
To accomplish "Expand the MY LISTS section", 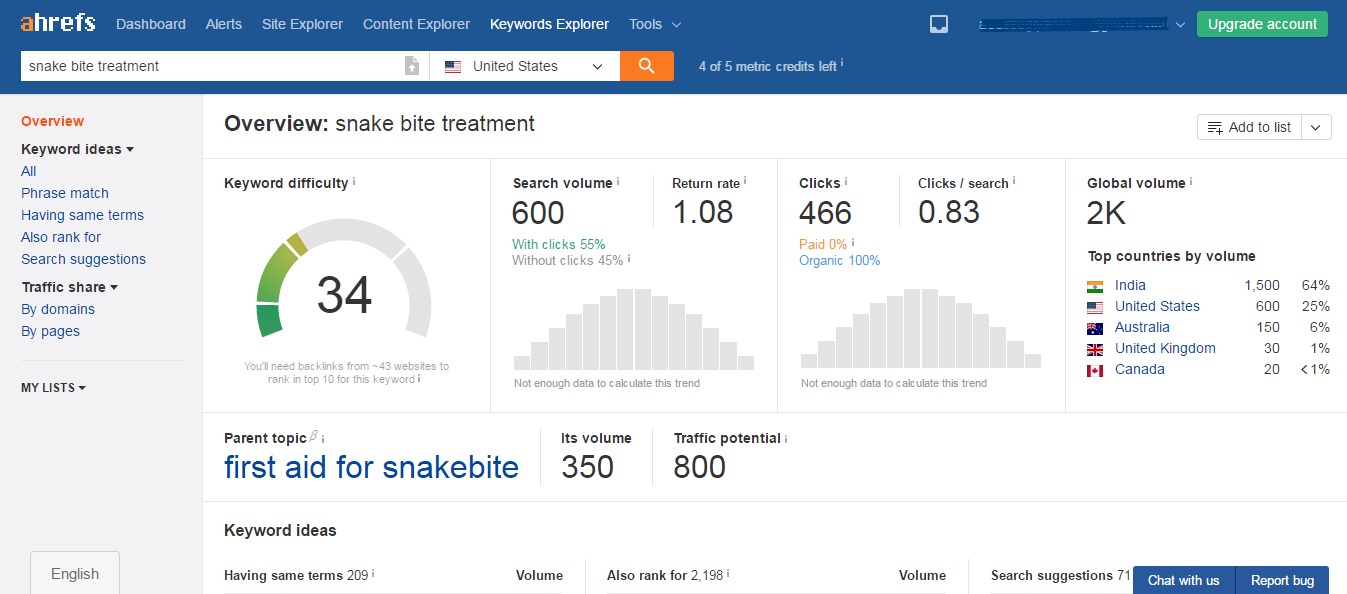I will click(53, 387).
